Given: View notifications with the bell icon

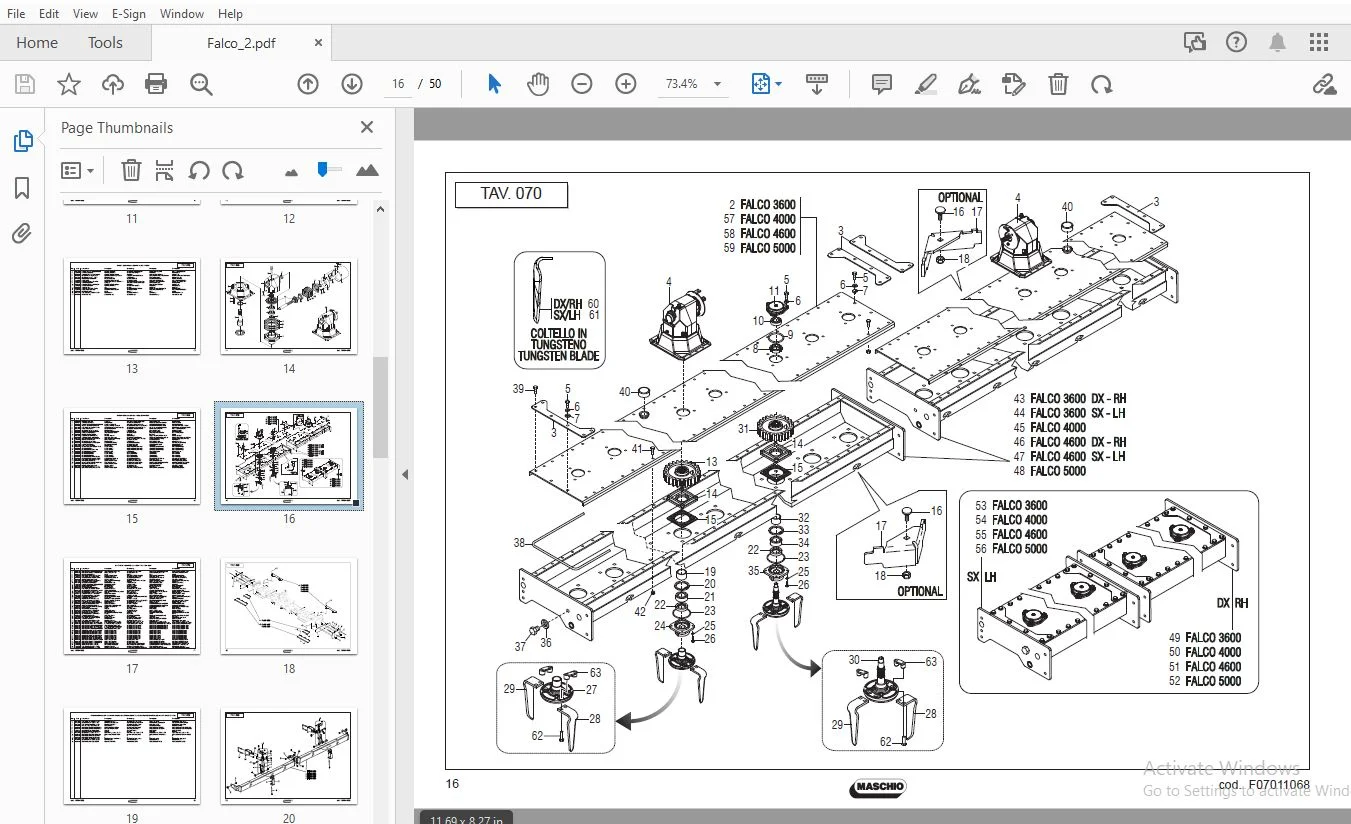Looking at the screenshot, I should point(1278,42).
